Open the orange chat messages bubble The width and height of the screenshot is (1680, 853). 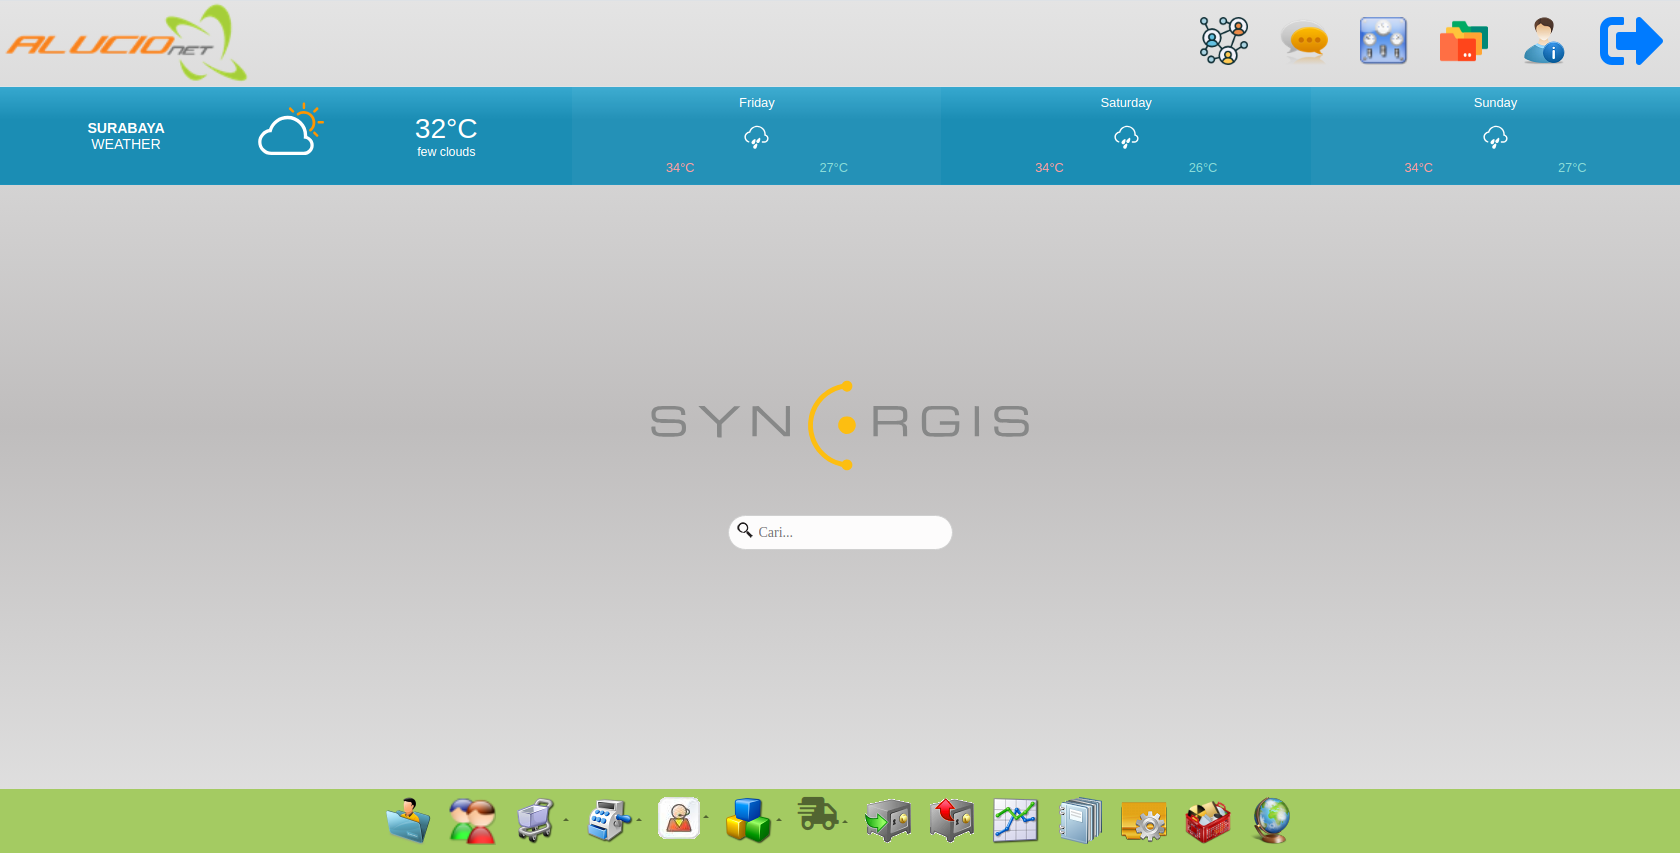[1304, 41]
